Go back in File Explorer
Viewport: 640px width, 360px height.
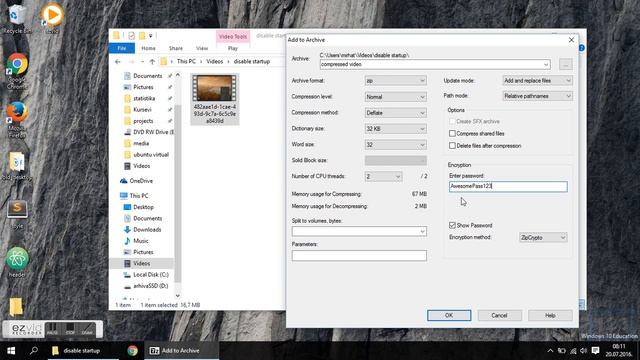(x=118, y=62)
